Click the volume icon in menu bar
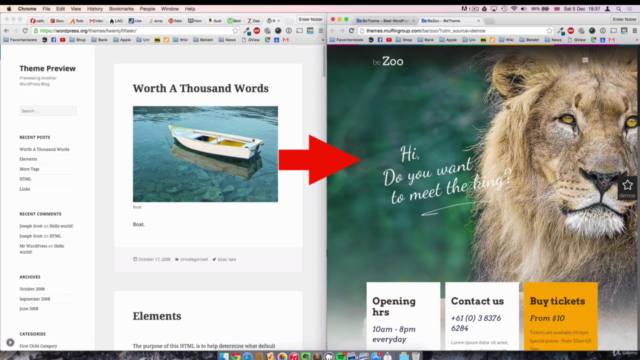Viewport: 640px width, 360px height. coord(524,9)
